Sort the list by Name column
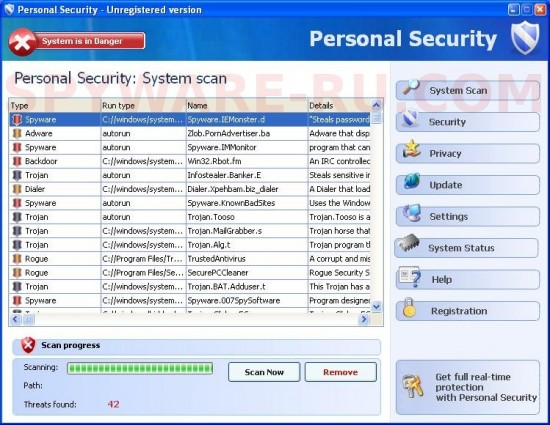 coord(247,106)
